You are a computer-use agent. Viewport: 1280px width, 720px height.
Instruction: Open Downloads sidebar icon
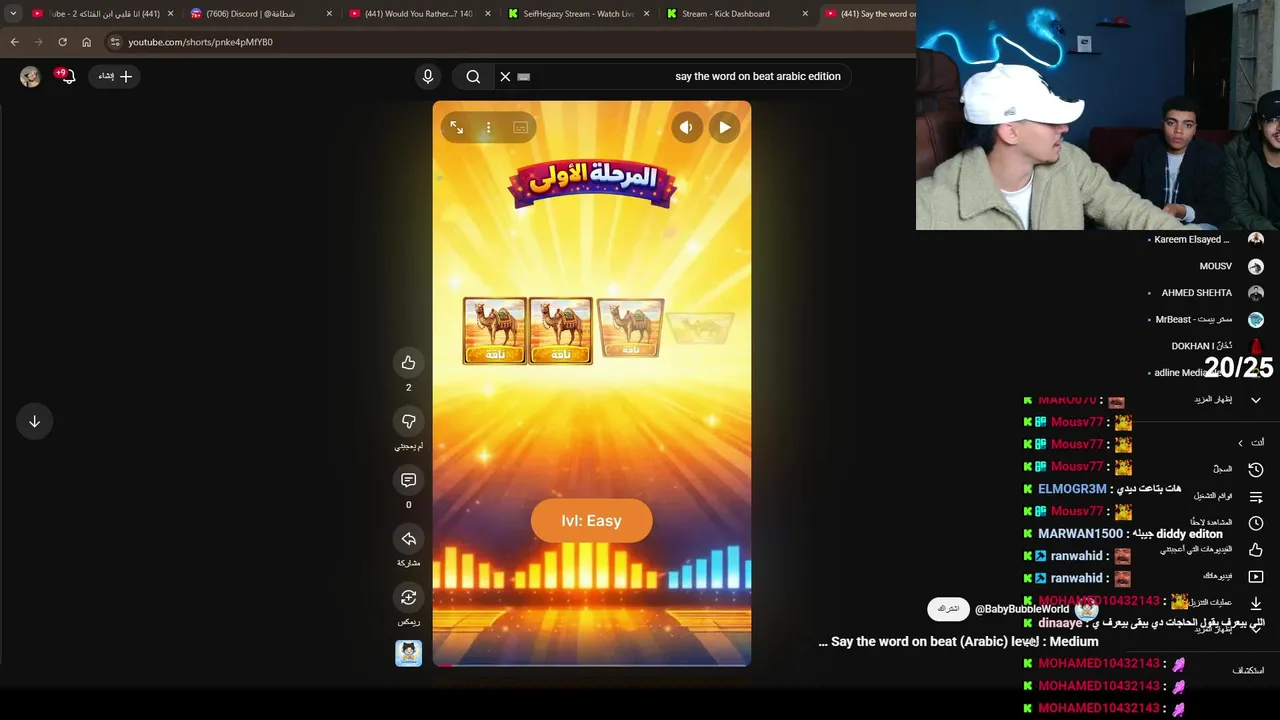coord(1256,603)
